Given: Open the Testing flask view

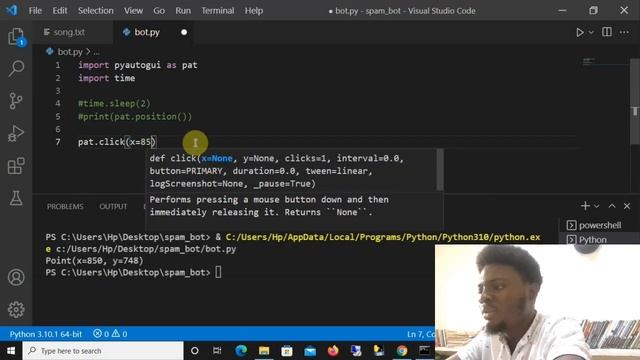Looking at the screenshot, I should (16, 198).
